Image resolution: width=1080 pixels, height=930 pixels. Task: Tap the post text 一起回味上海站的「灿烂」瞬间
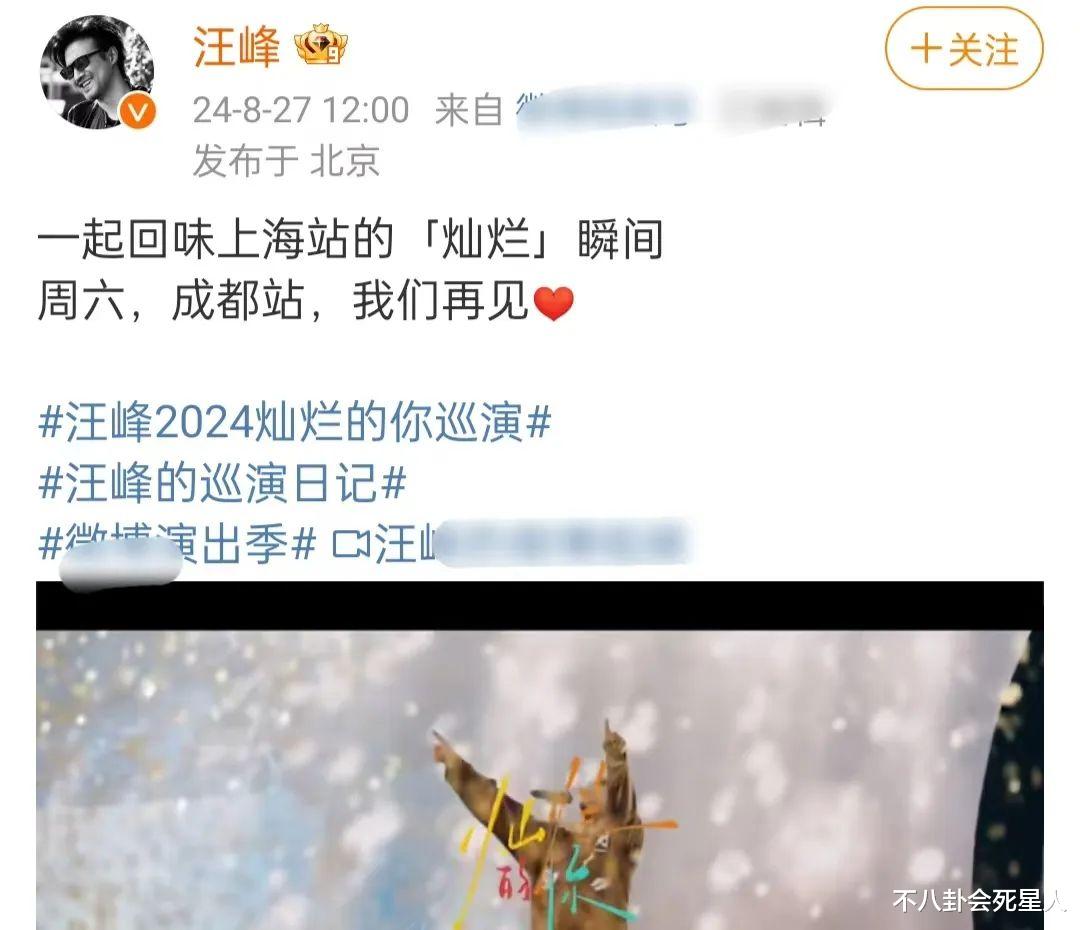(x=350, y=240)
